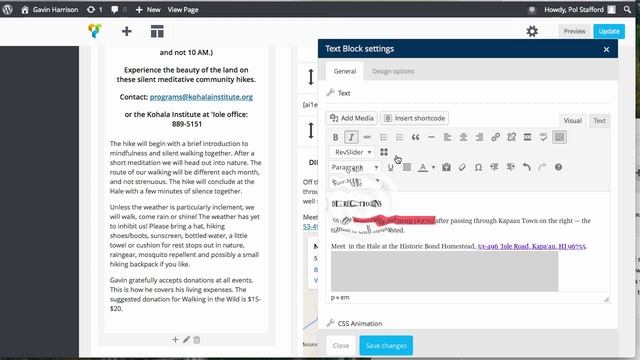
Task: Add a new element with plus icon
Action: [x=127, y=31]
